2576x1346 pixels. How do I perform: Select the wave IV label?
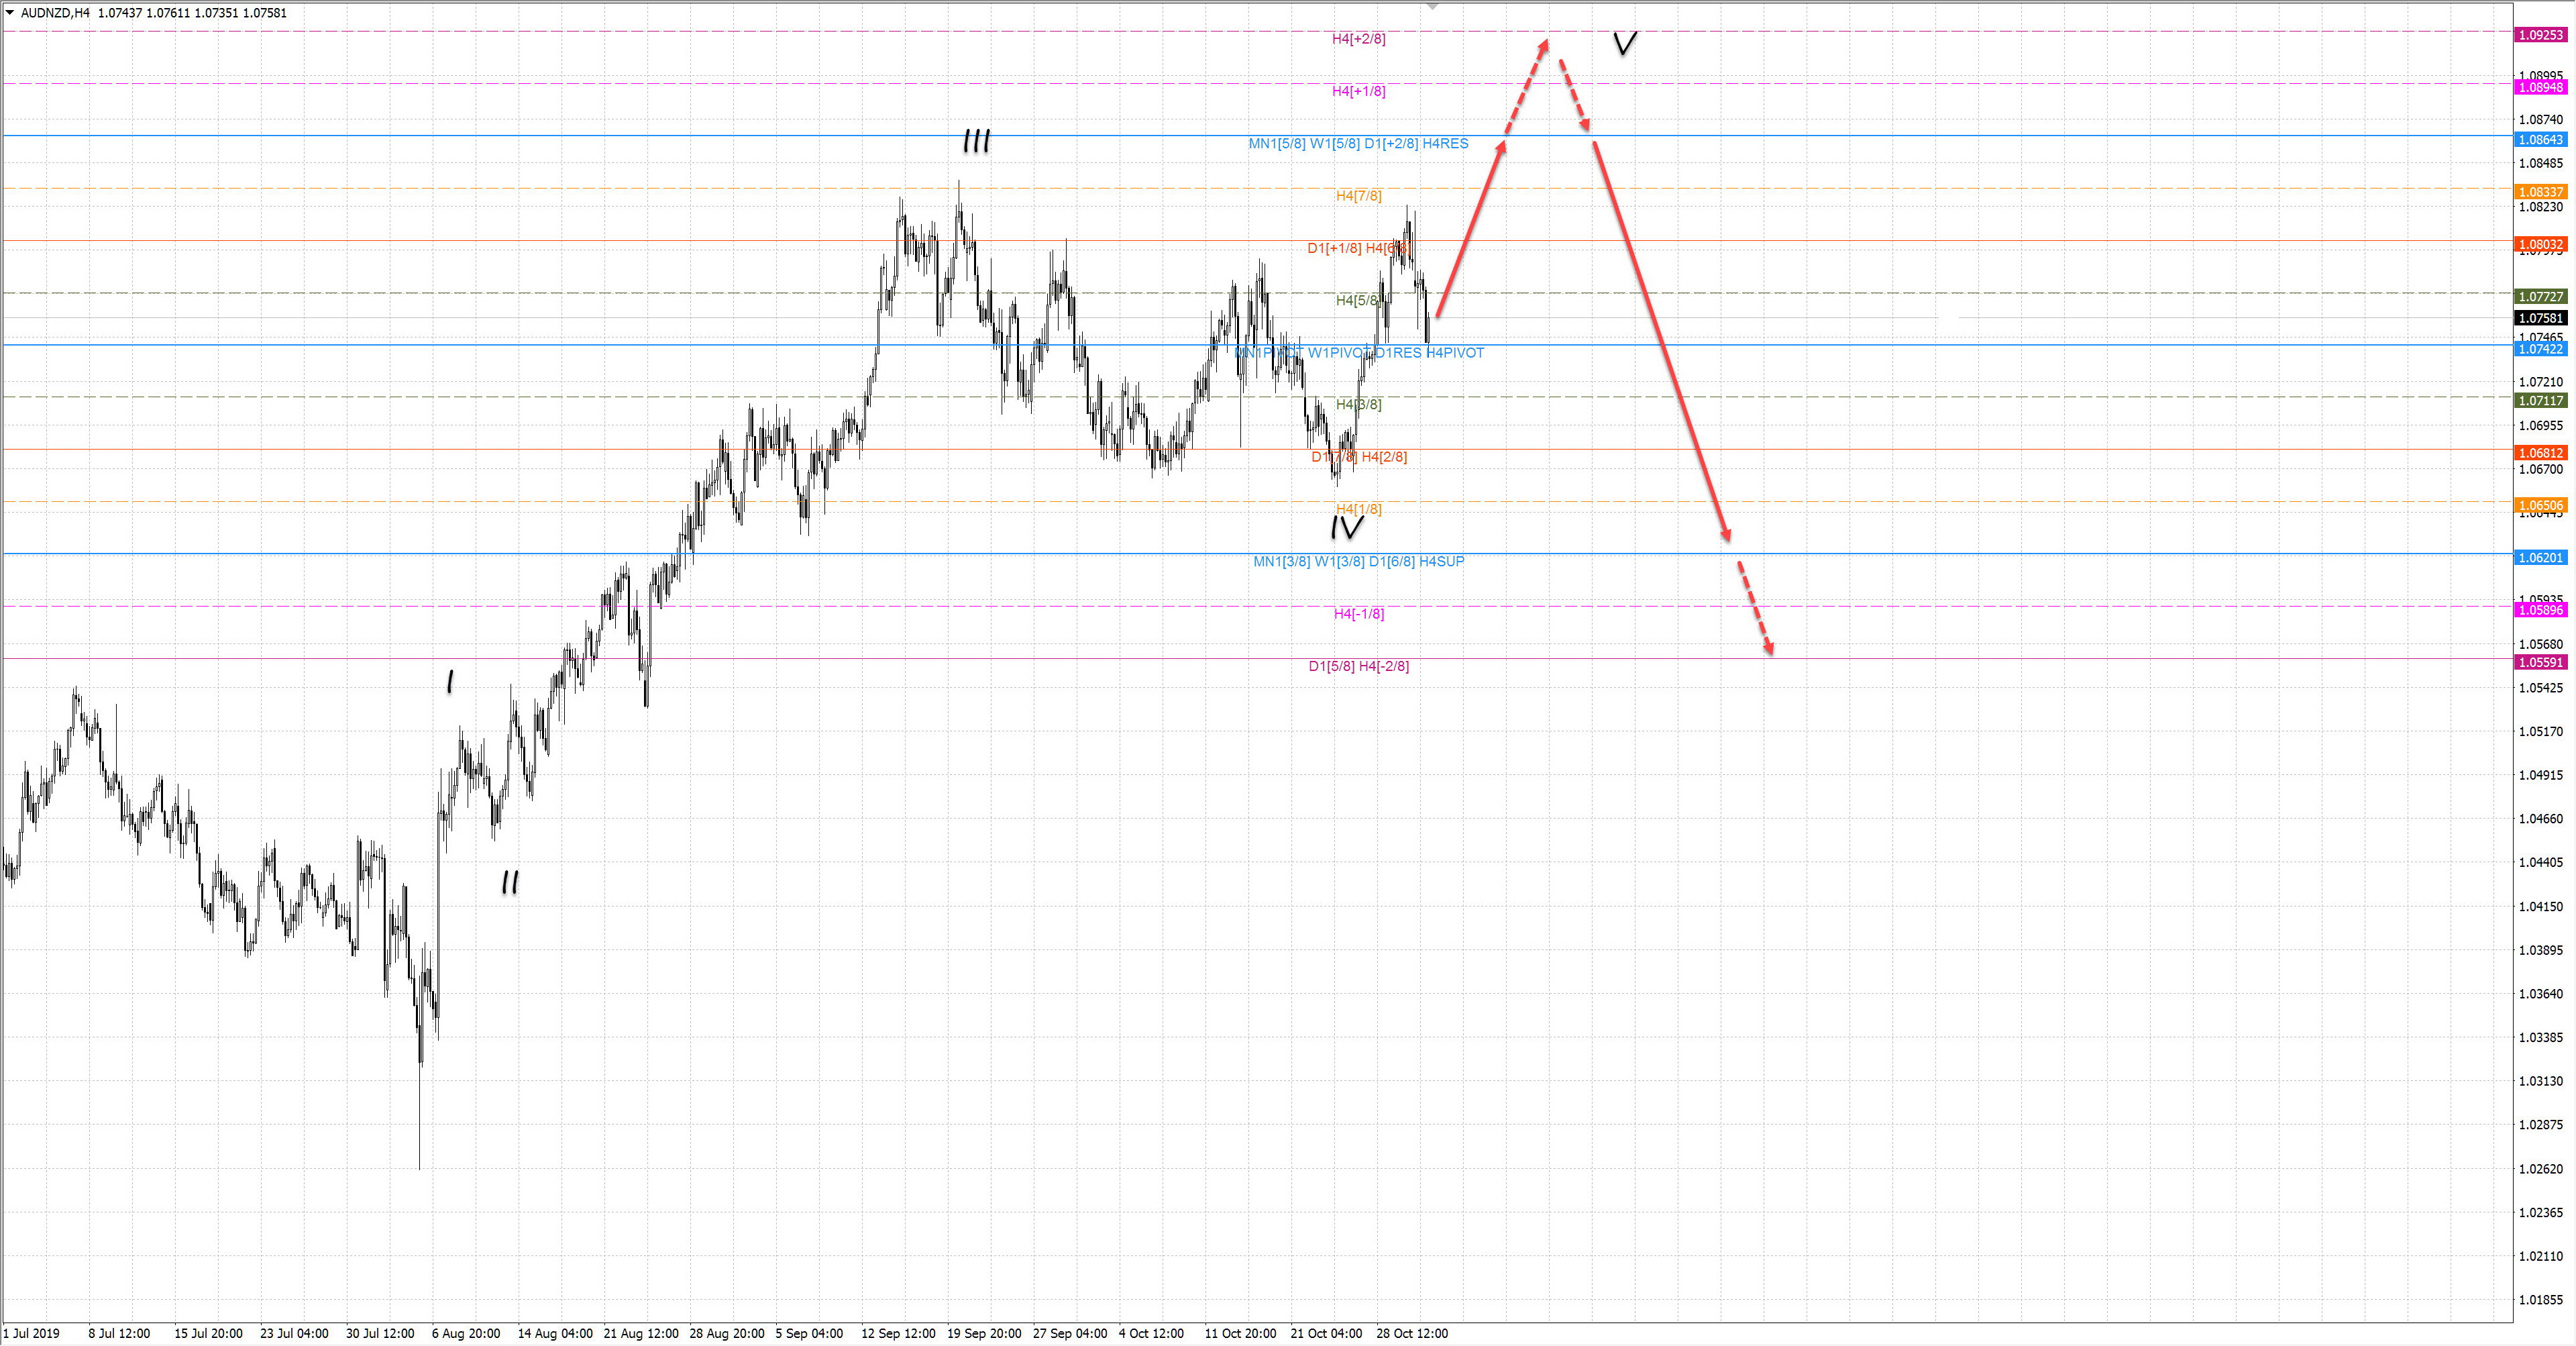click(x=1346, y=526)
